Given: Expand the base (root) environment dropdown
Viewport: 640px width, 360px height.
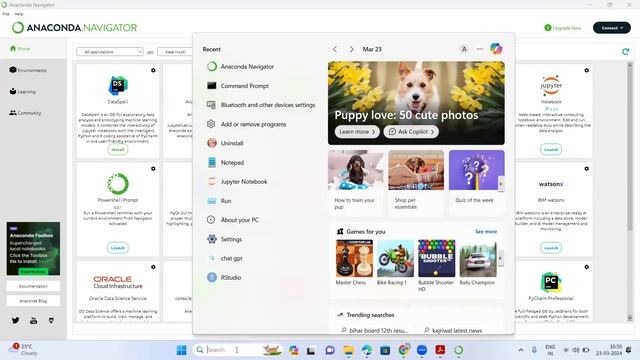Looking at the screenshot, I should (175, 52).
